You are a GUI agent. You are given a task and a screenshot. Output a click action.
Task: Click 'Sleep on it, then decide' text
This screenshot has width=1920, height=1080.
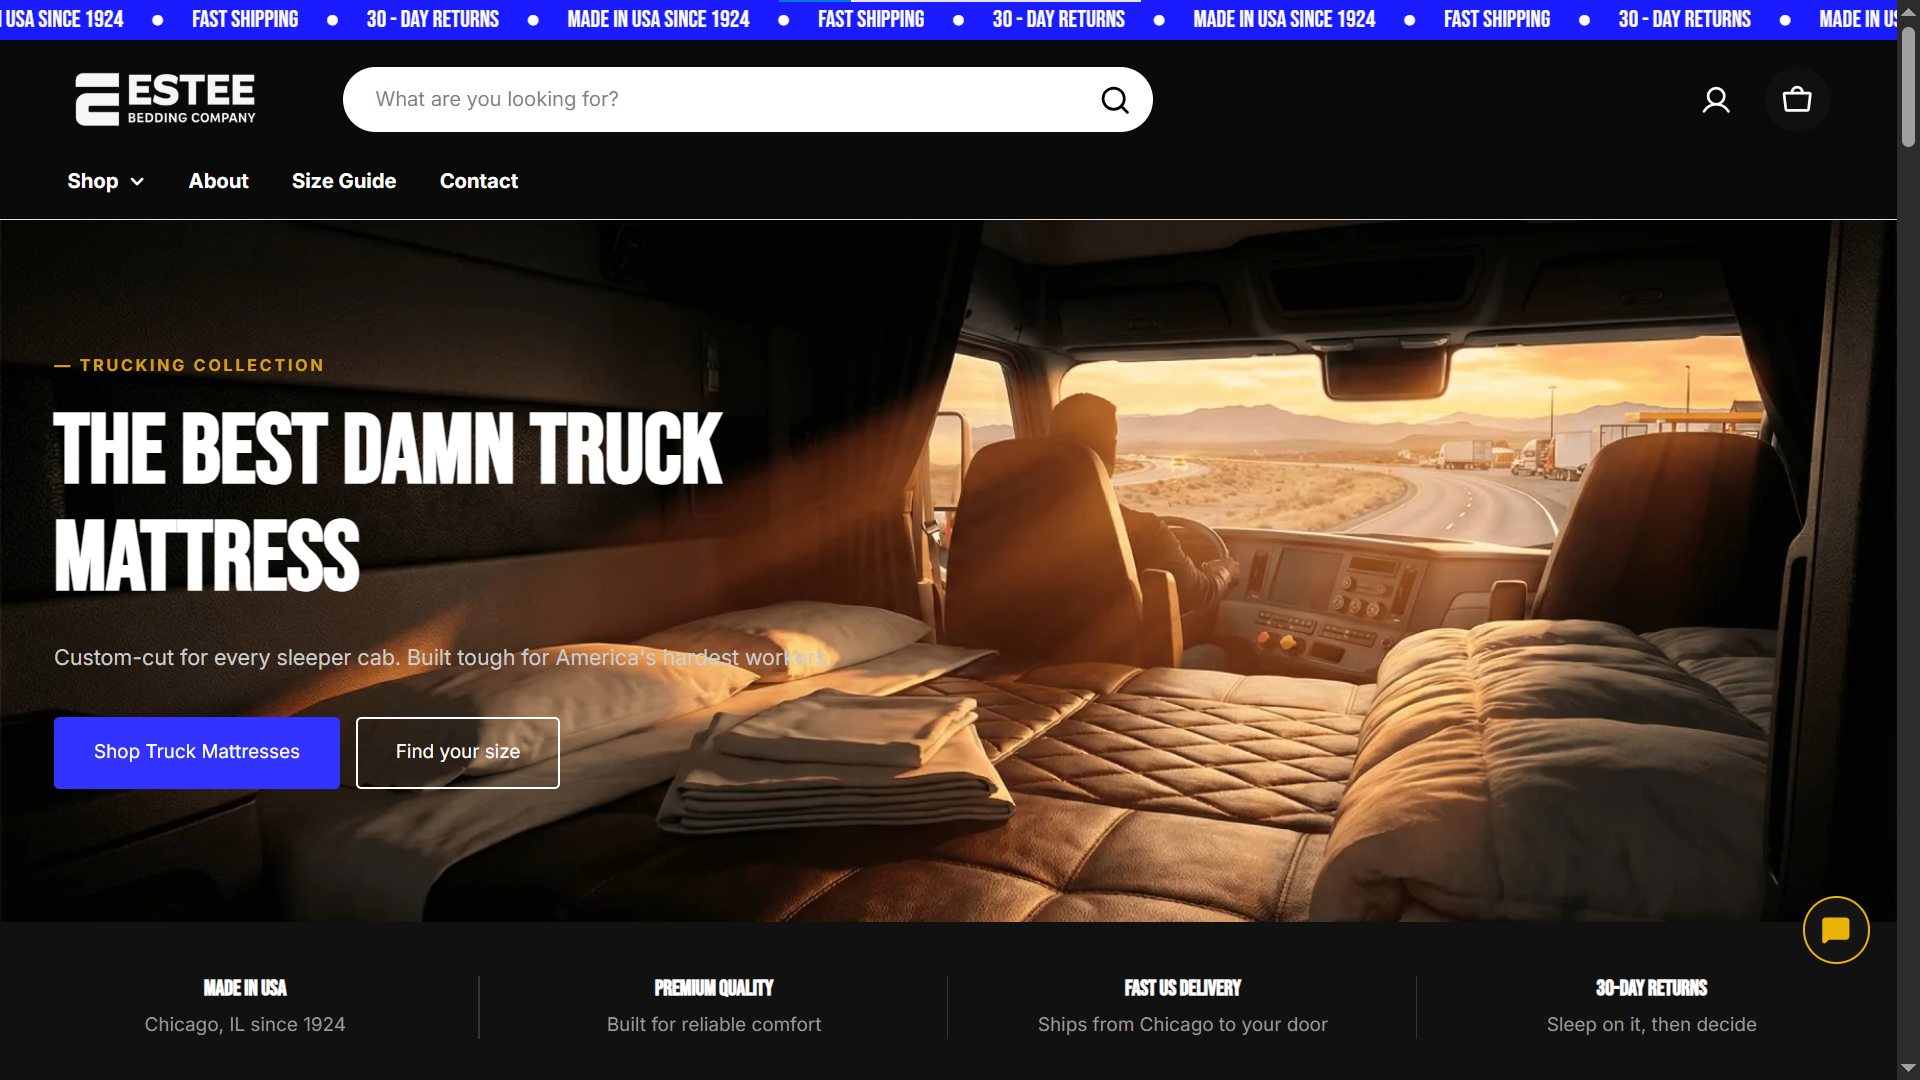click(x=1652, y=1024)
